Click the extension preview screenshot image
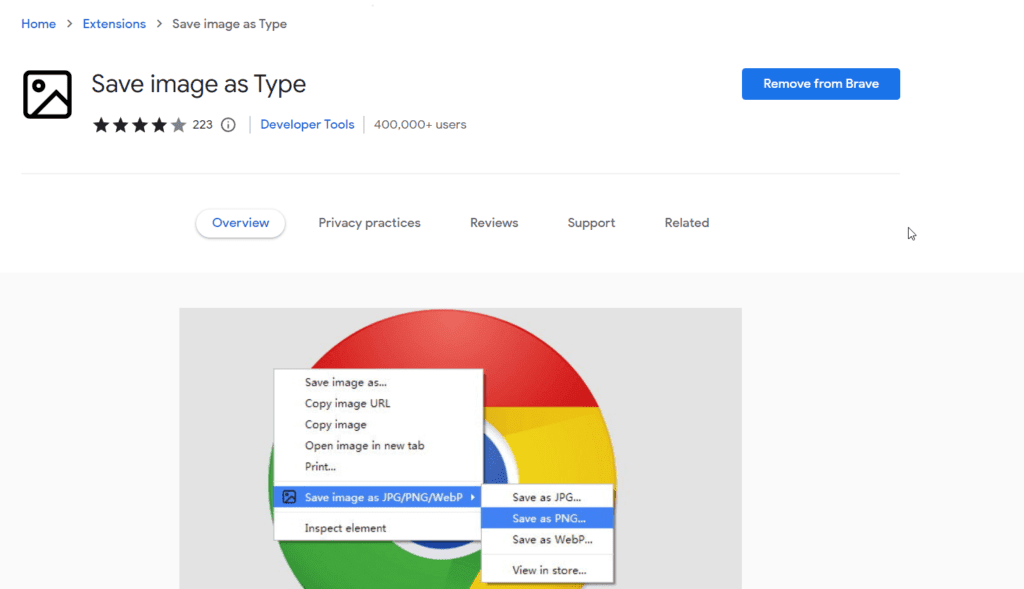1024x589 pixels. pyautogui.click(x=460, y=449)
